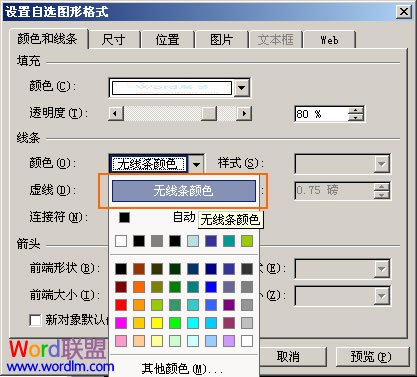417x377 pixels.
Task: Pick the gold swatch
Action: tap(139, 323)
